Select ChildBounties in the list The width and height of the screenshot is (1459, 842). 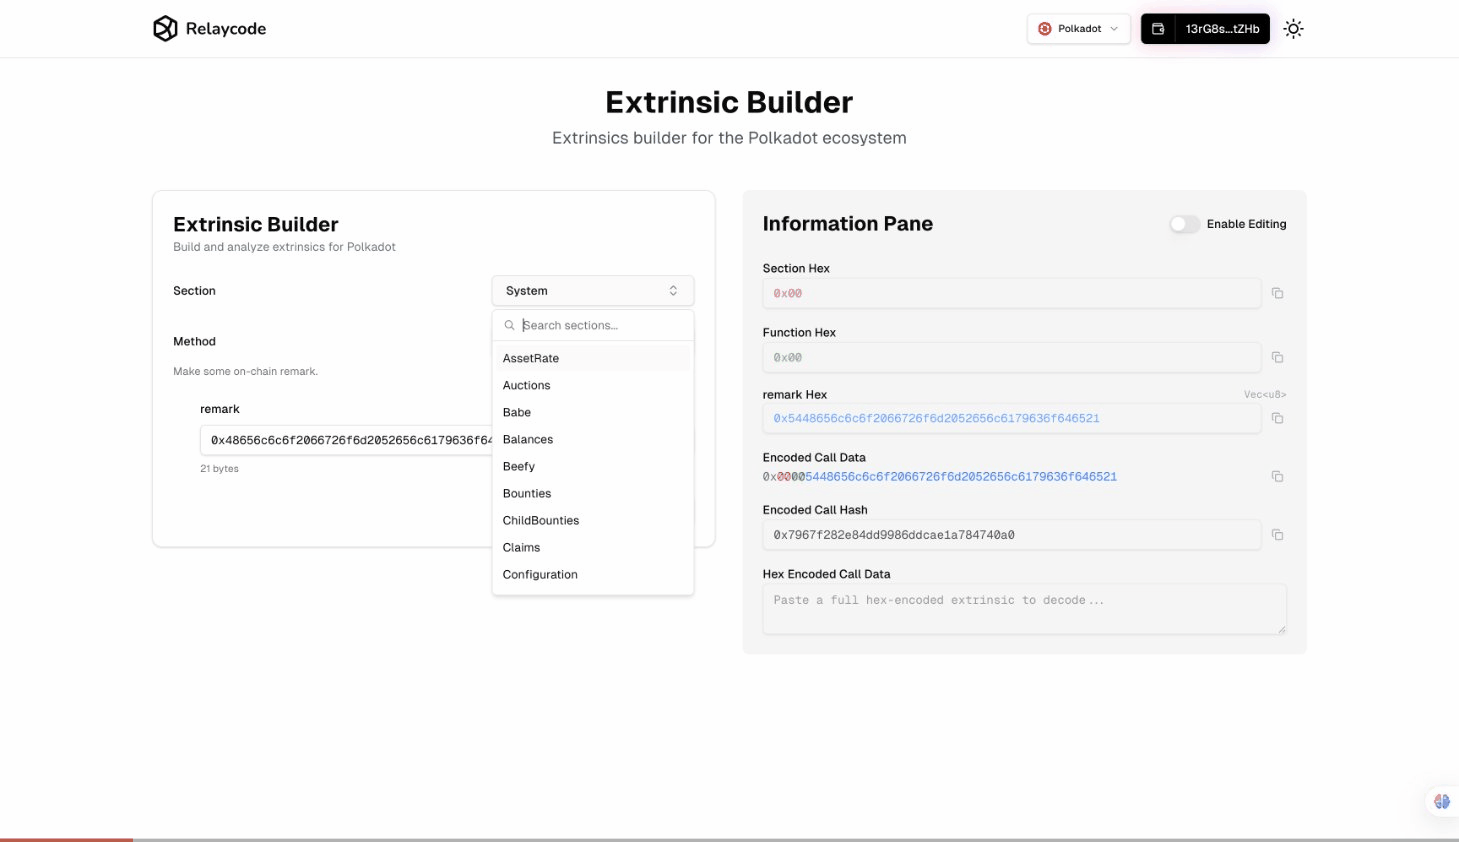[x=593, y=520]
